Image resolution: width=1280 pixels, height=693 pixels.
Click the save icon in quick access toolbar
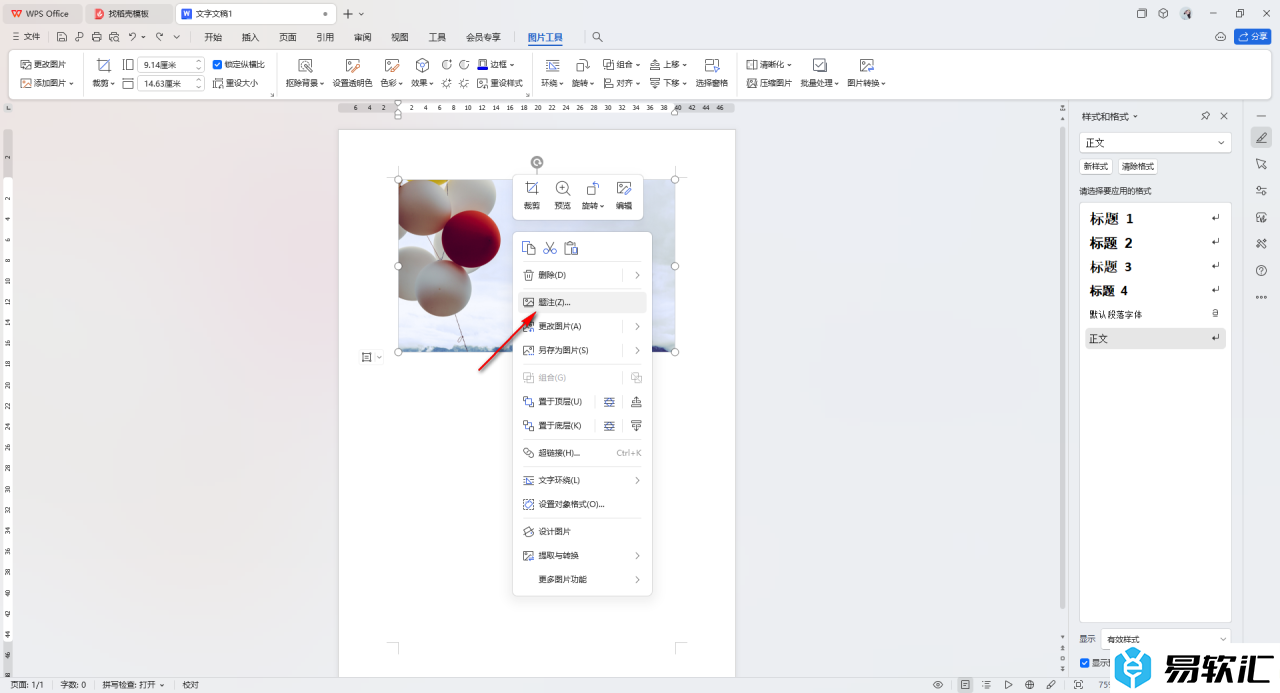(62, 37)
